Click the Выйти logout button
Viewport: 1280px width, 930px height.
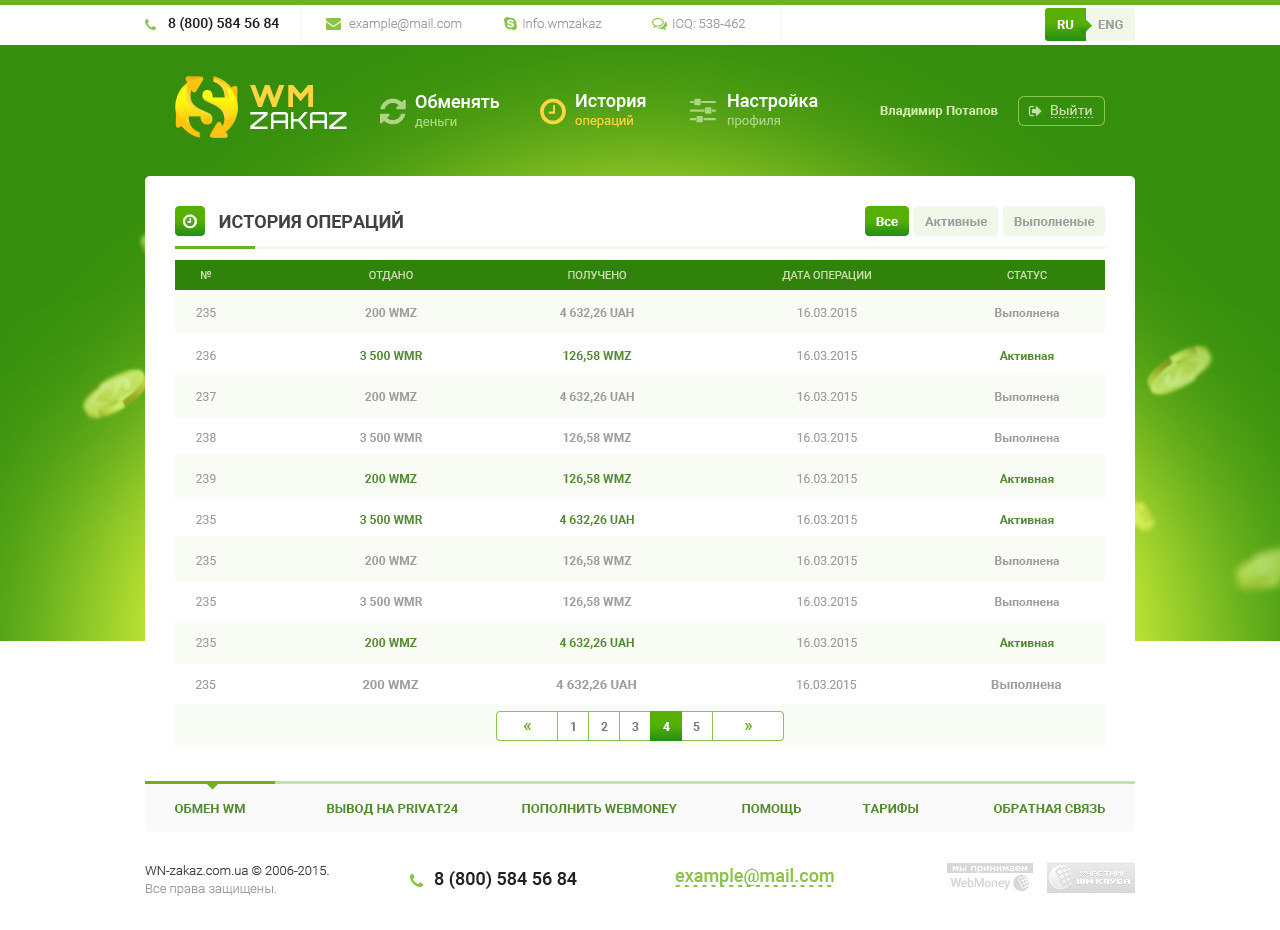(1061, 111)
